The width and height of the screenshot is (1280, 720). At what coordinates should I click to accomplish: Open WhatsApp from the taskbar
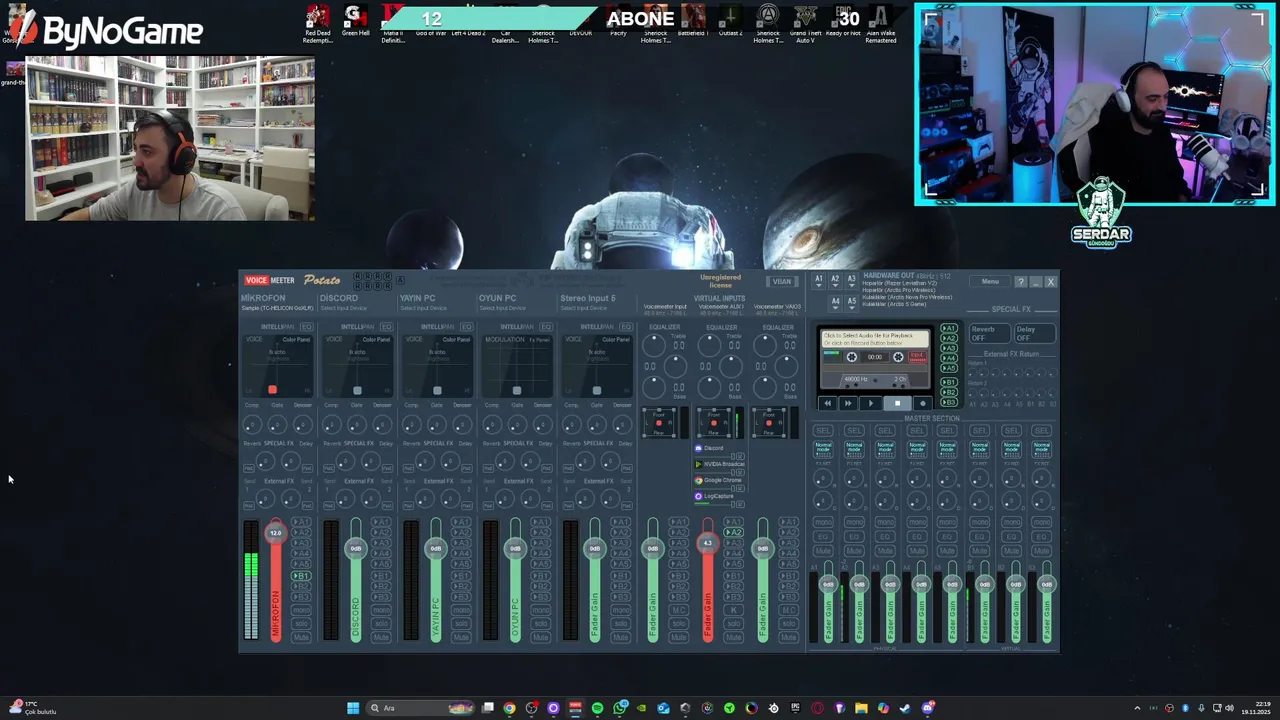point(619,708)
